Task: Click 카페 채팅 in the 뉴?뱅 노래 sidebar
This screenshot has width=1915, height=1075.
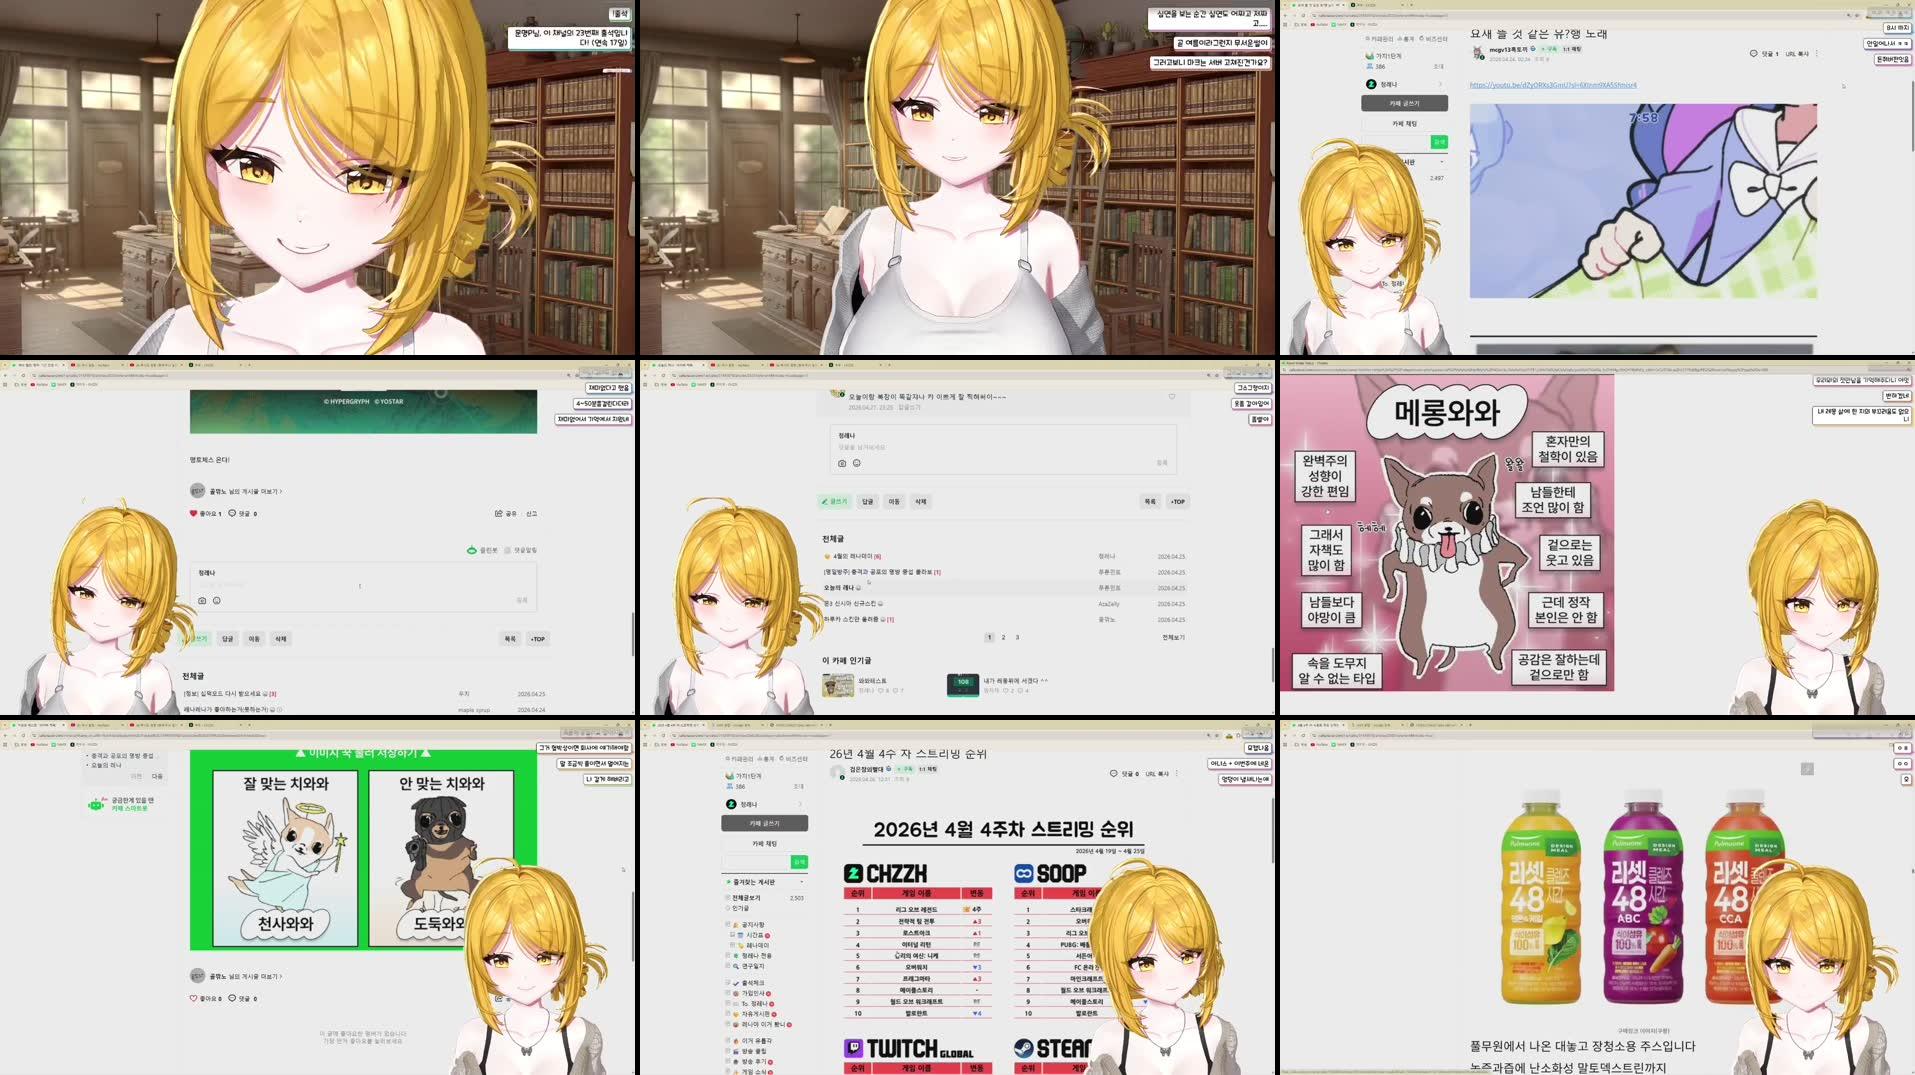Action: click(x=1404, y=123)
